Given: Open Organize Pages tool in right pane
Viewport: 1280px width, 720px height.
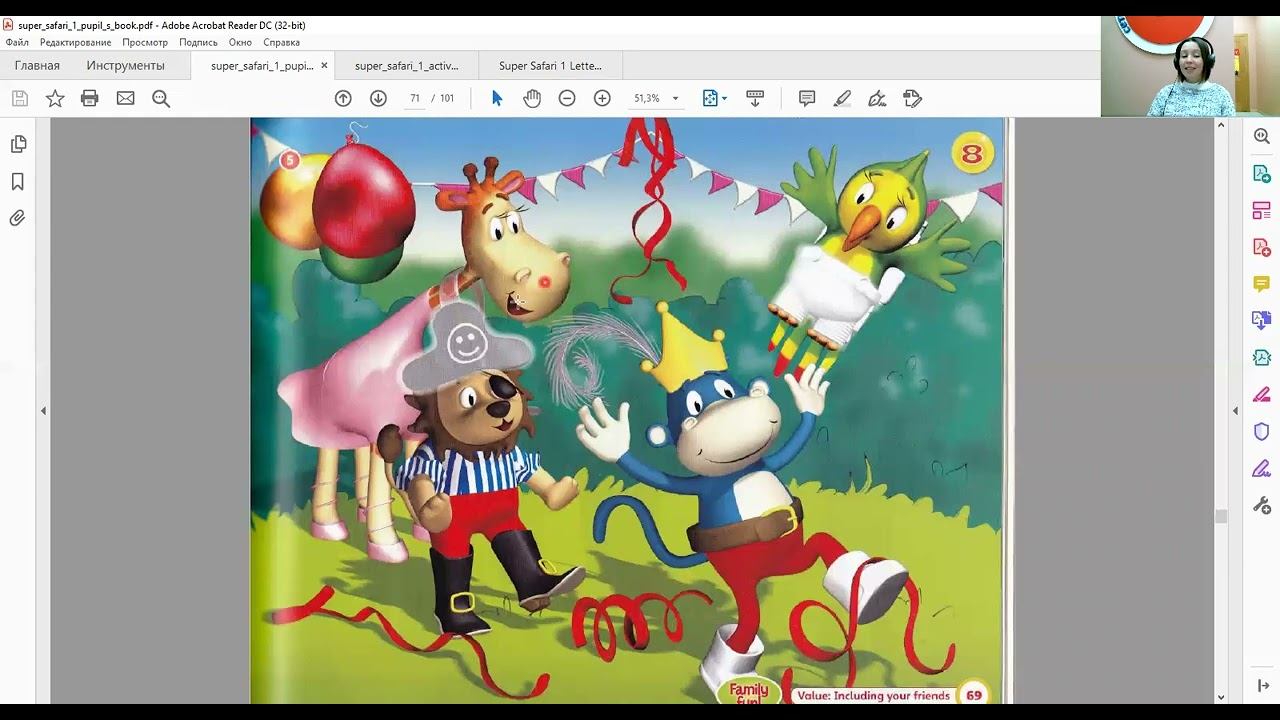Looking at the screenshot, I should pos(1262,210).
